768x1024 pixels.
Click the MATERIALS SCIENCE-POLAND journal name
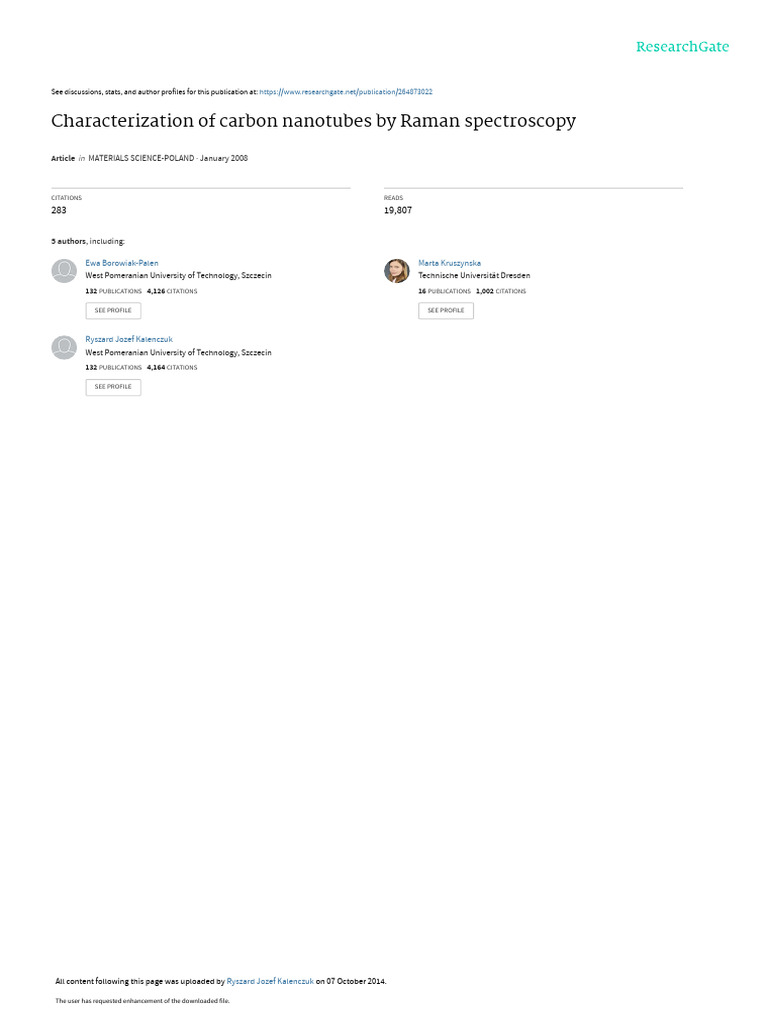[141, 158]
